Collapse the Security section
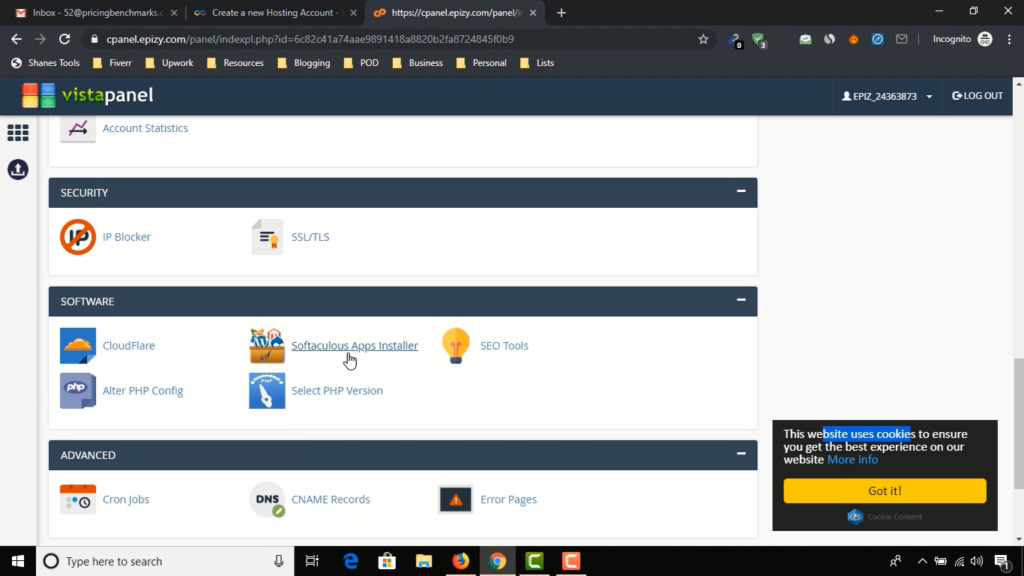Screen dimensions: 1024x576 click(x=741, y=191)
